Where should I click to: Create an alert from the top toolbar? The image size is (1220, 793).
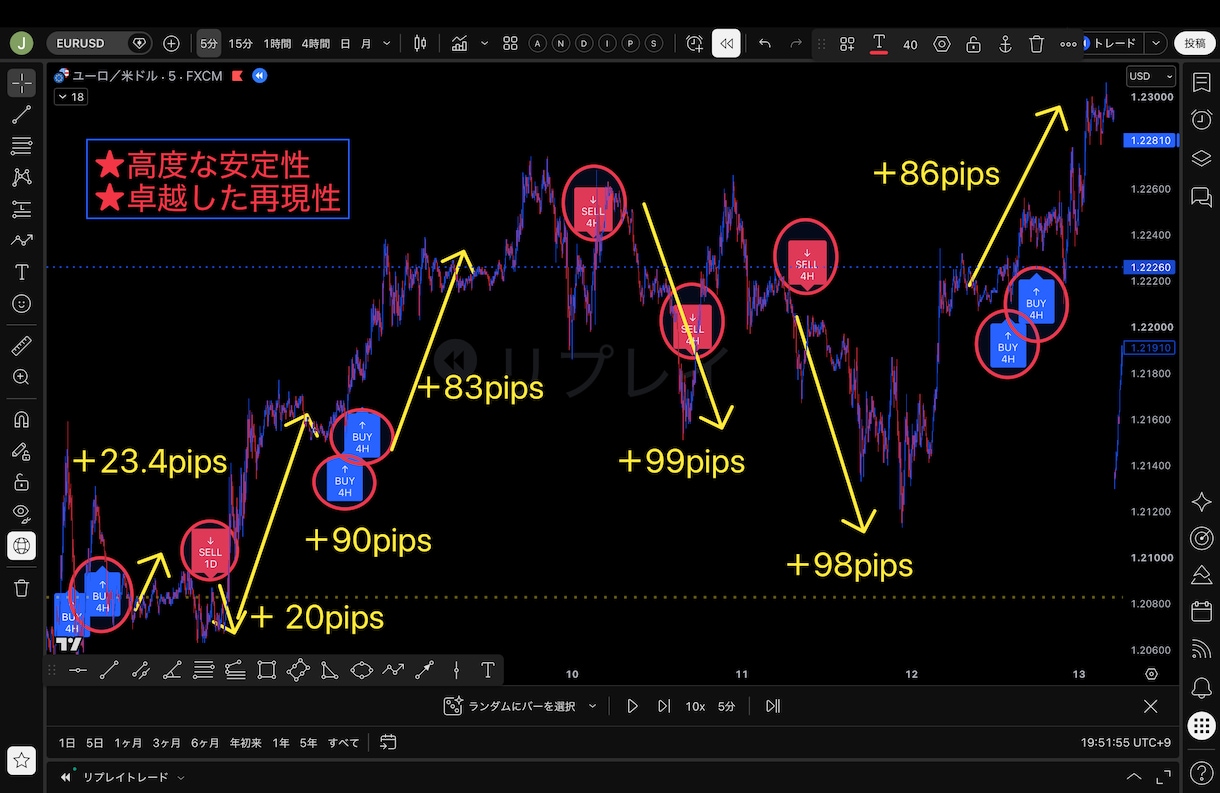point(695,44)
